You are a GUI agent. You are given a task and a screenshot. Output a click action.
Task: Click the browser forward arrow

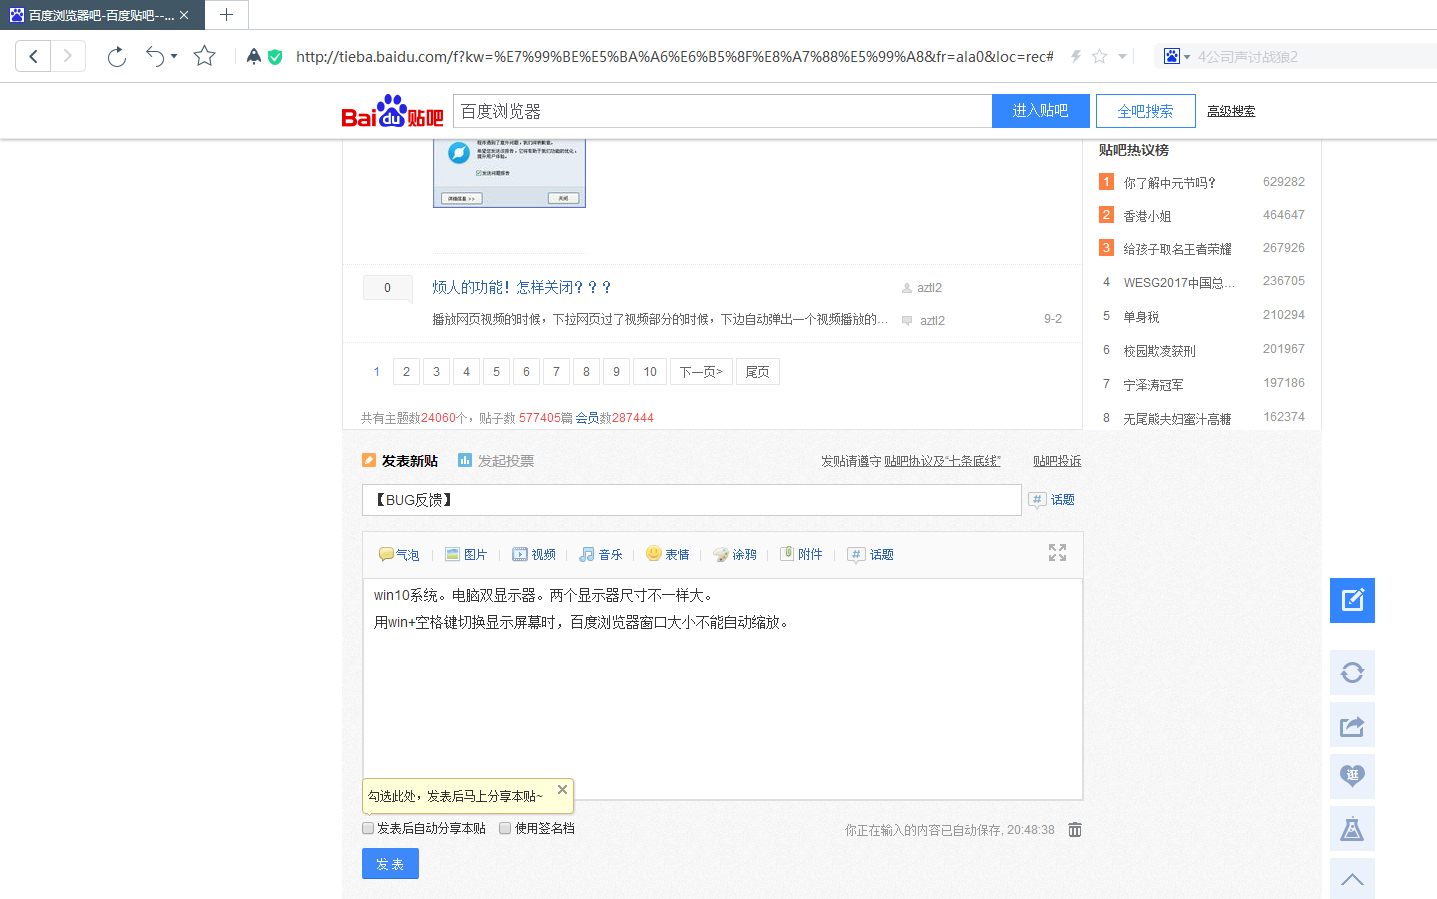pos(68,56)
